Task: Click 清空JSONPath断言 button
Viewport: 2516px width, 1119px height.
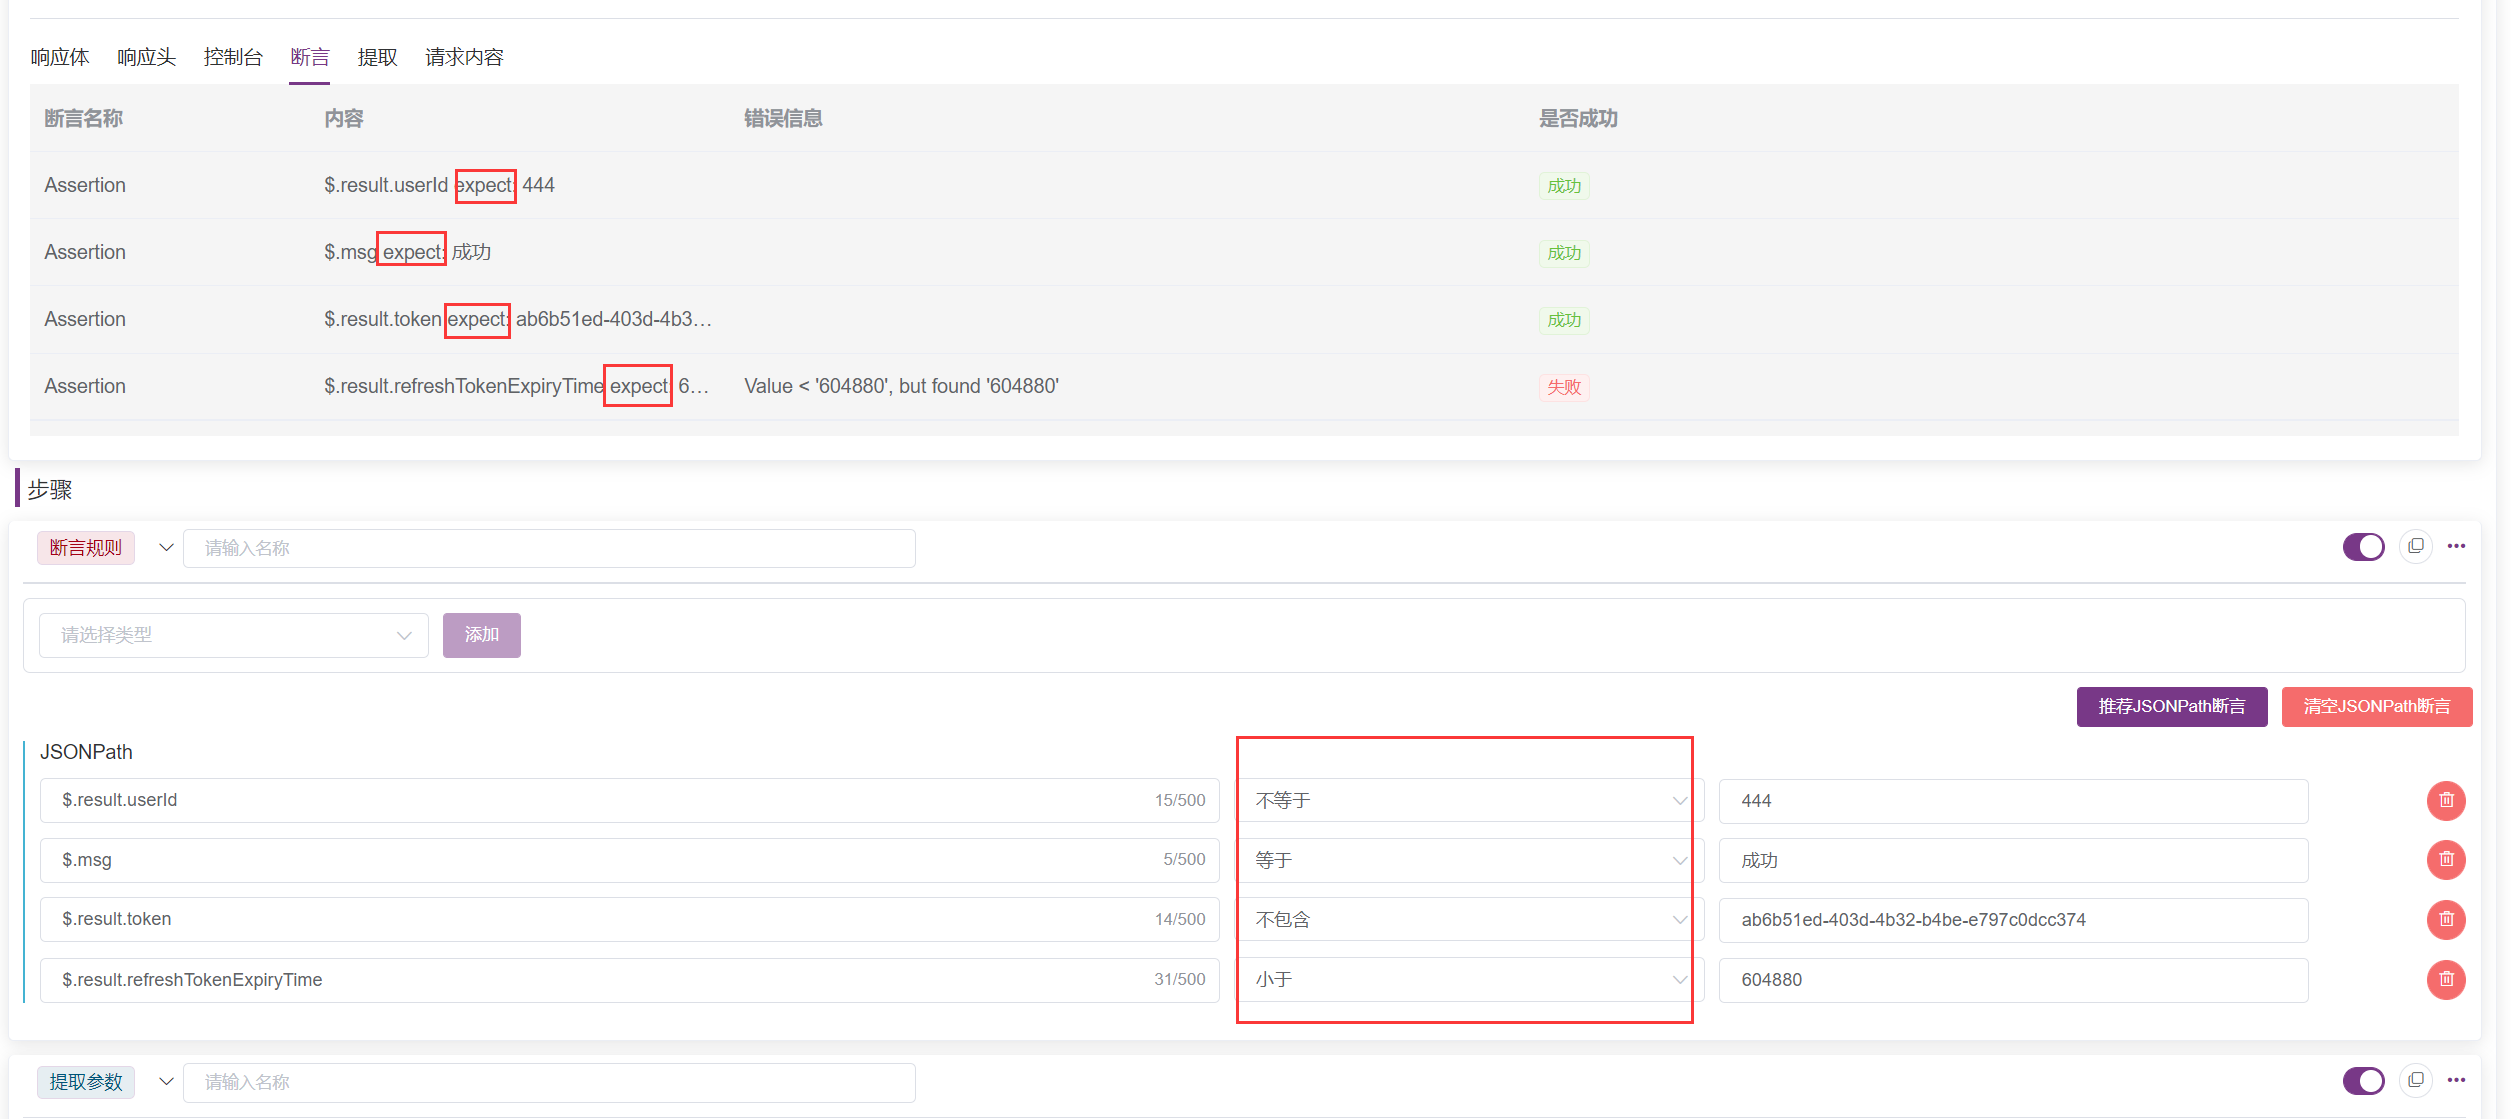Action: (2376, 707)
